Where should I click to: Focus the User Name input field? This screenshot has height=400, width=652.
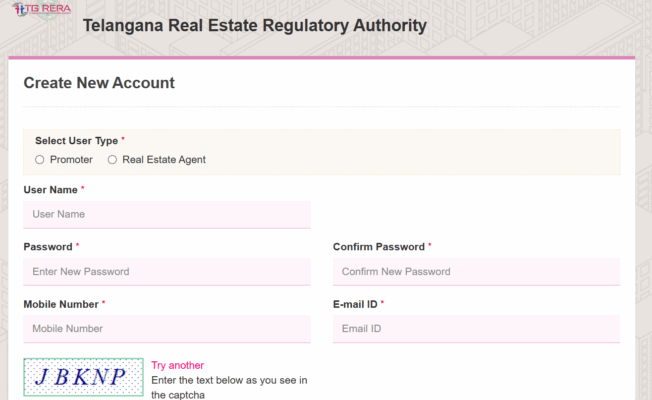167,214
